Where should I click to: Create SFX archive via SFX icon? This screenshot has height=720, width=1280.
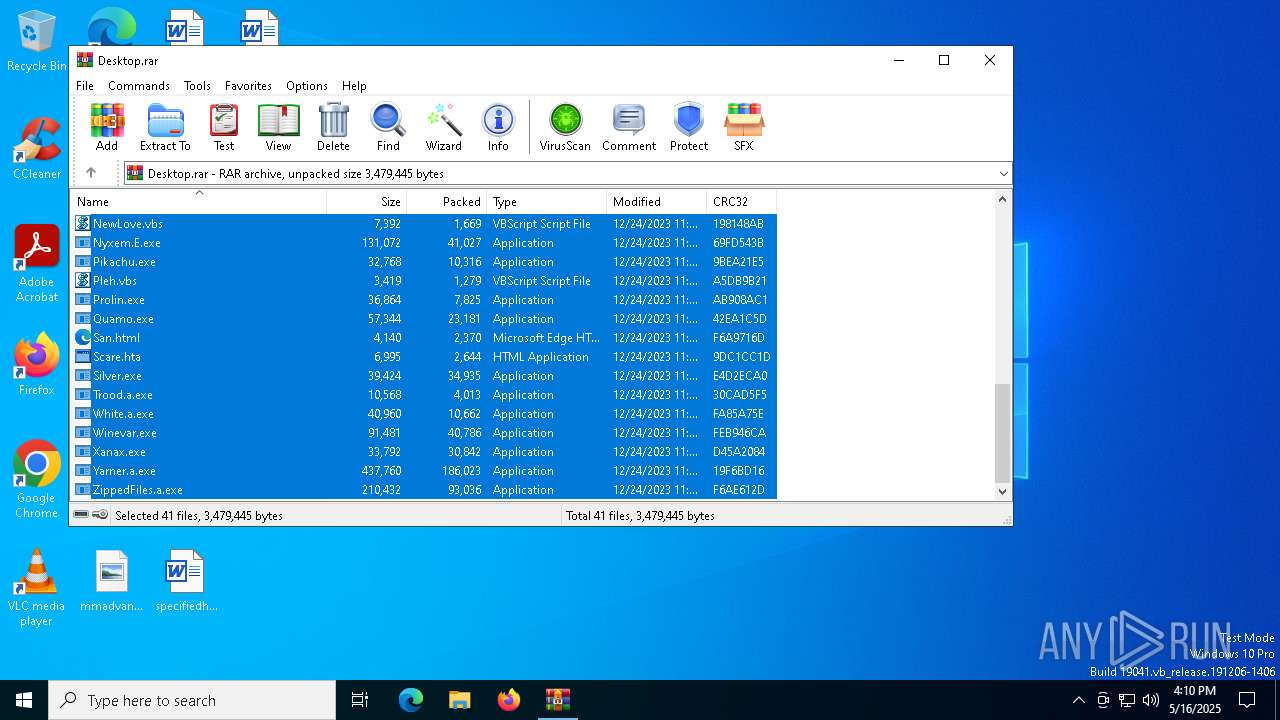coord(743,127)
